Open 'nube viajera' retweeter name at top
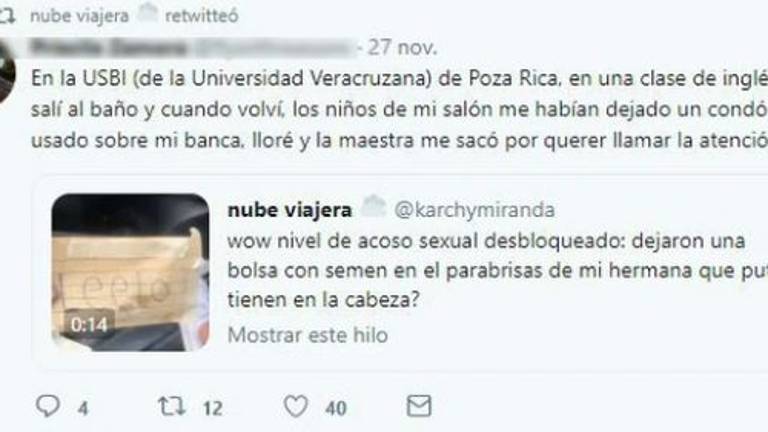The height and width of the screenshot is (432, 768). pyautogui.click(x=79, y=16)
